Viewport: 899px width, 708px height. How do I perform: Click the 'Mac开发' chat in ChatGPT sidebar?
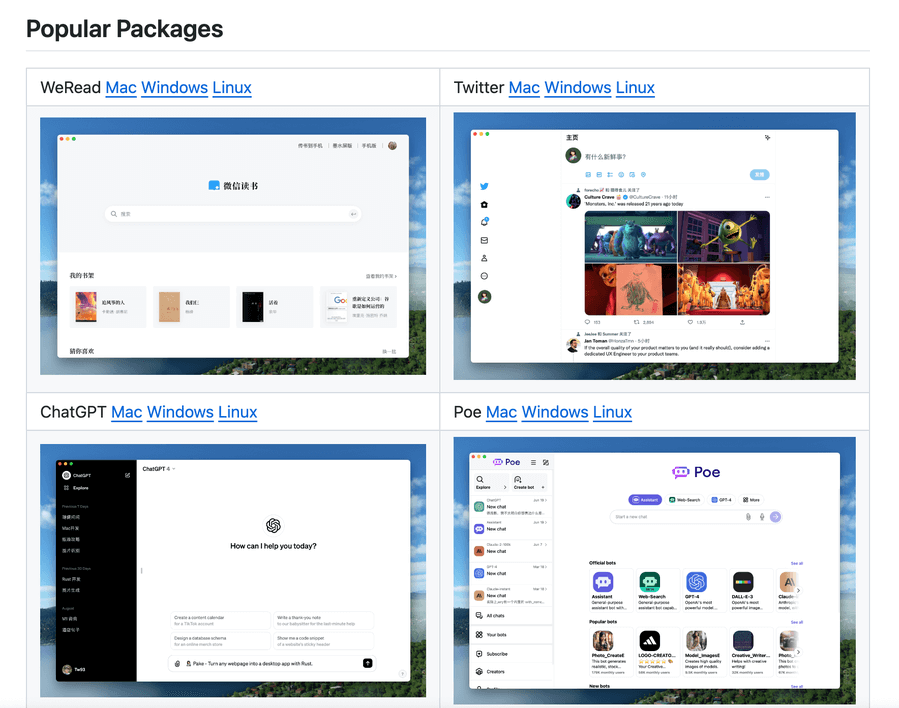click(x=71, y=528)
